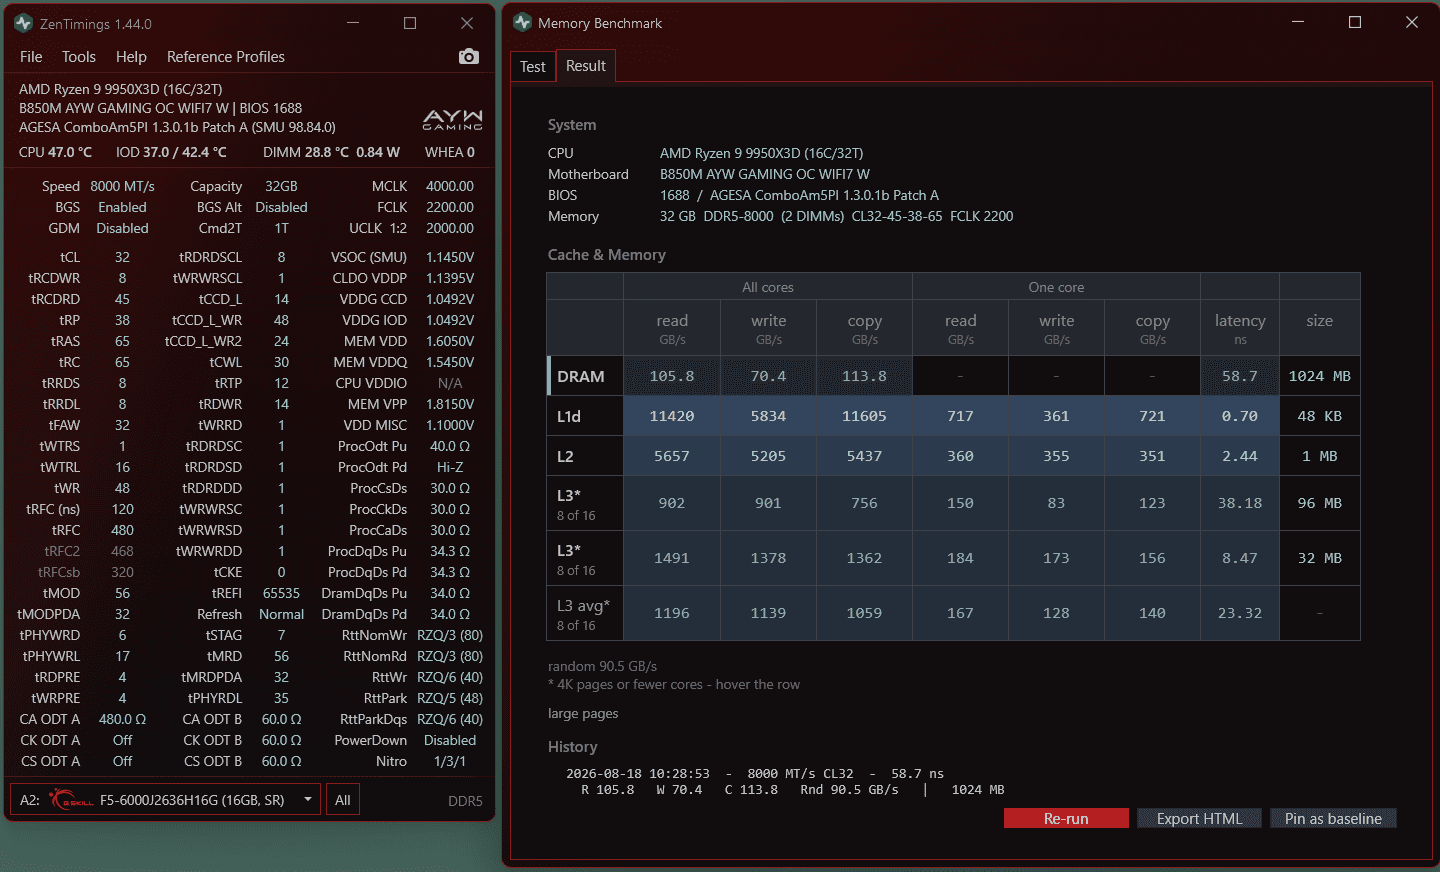The width and height of the screenshot is (1440, 872).
Task: Click the L3* row sized 96 MB
Action: [x=953, y=503]
